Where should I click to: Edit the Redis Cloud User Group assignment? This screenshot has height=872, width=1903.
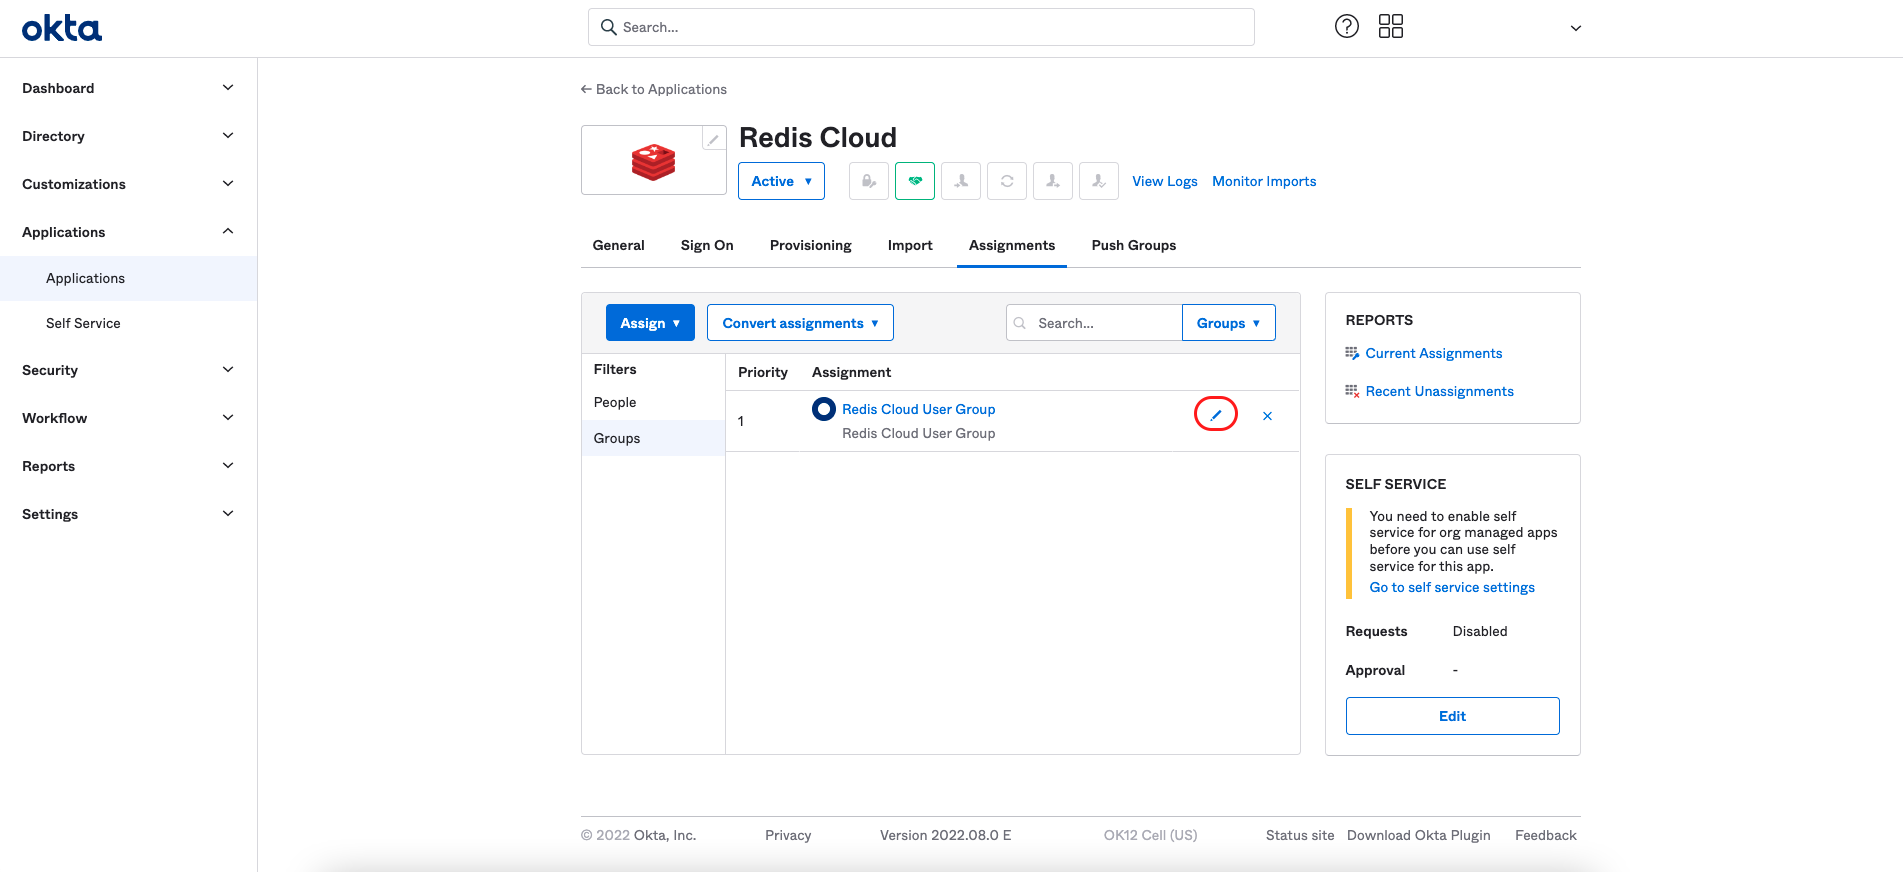tap(1215, 415)
